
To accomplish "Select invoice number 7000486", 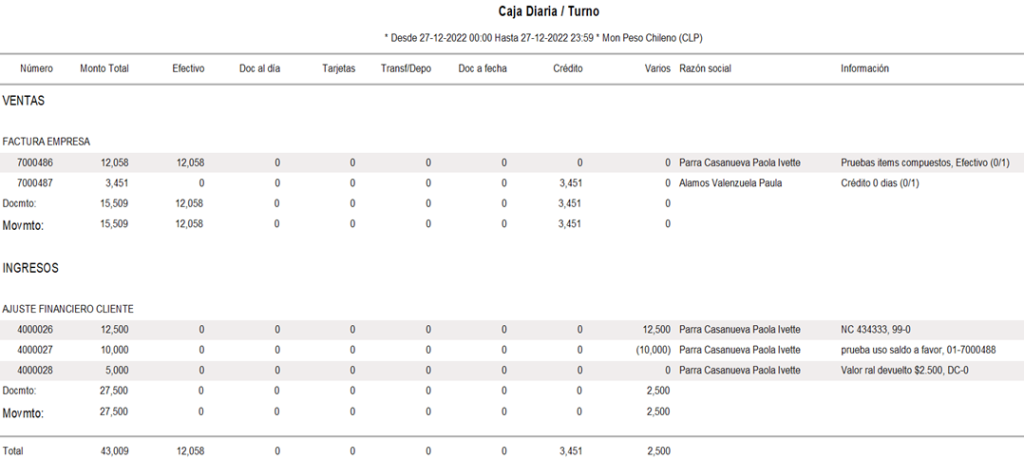I will (x=35, y=163).
